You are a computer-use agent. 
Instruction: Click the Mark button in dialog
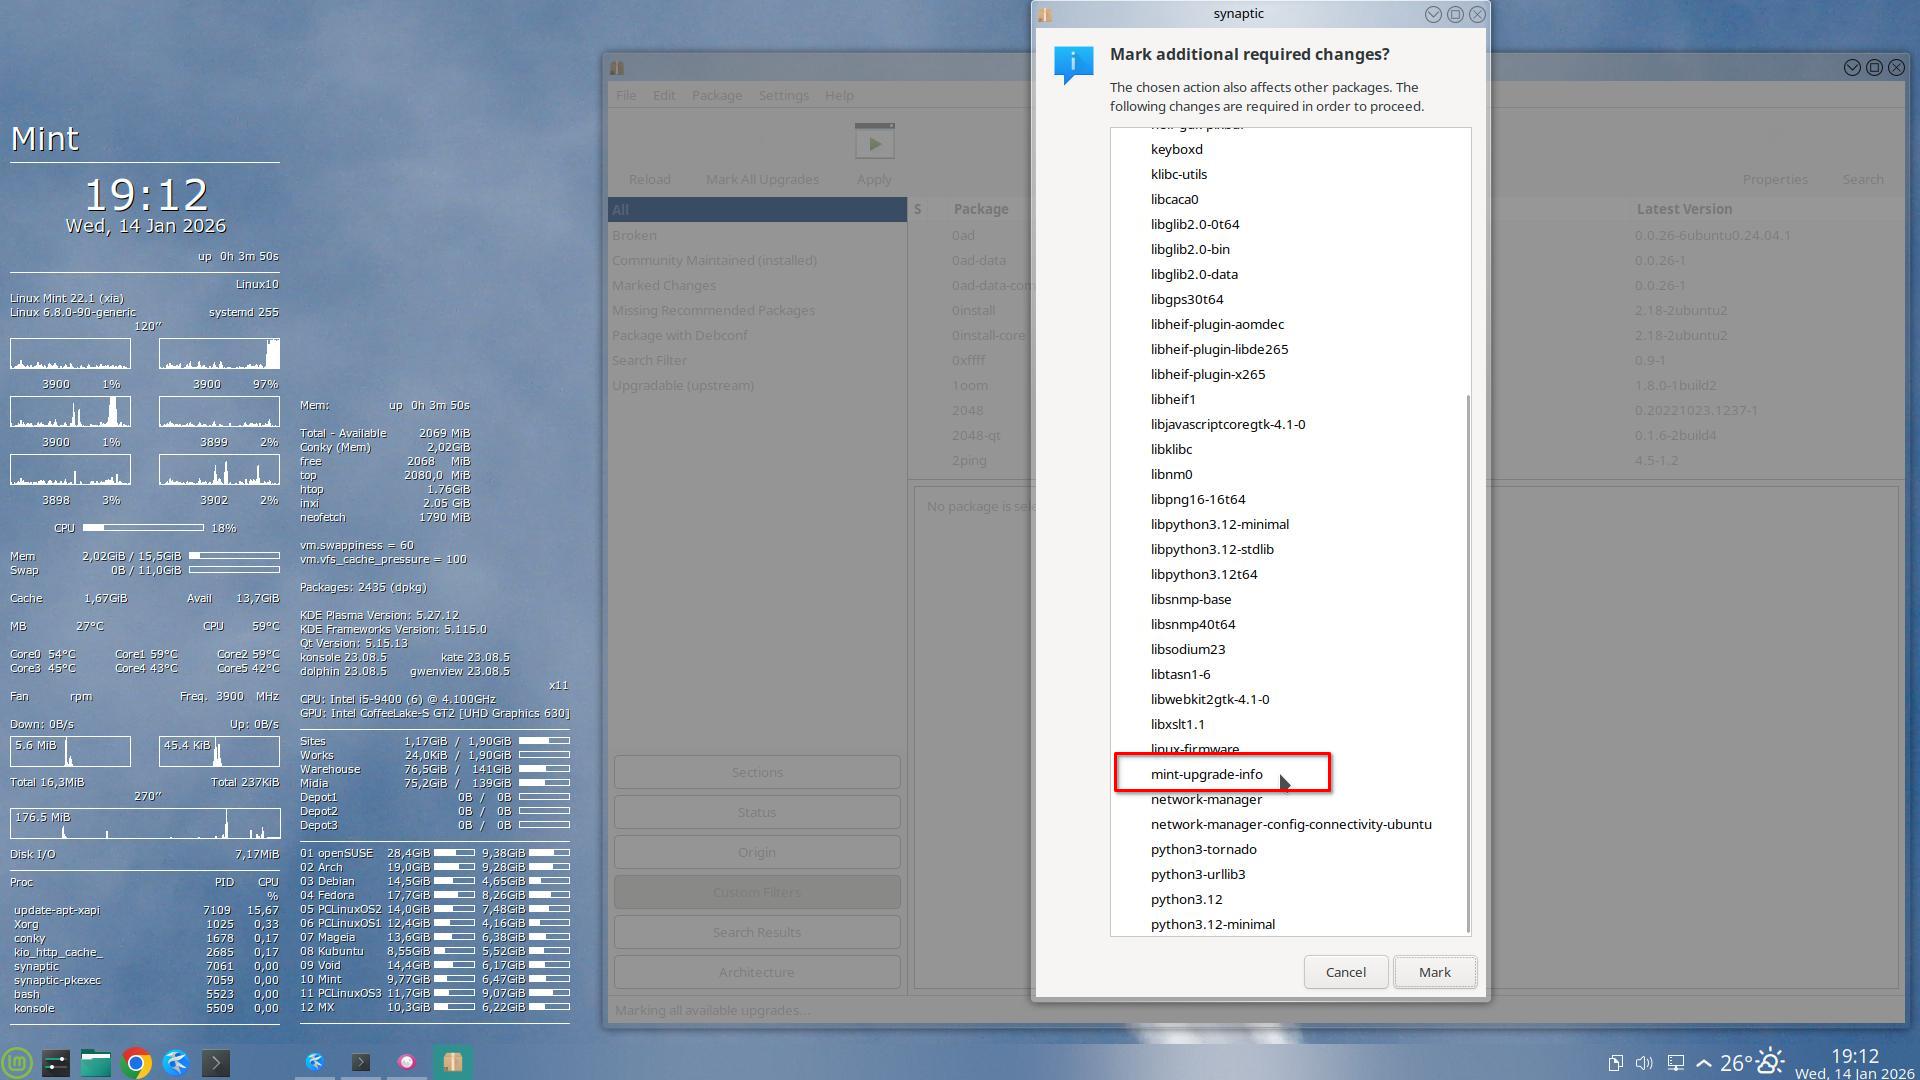point(1434,972)
